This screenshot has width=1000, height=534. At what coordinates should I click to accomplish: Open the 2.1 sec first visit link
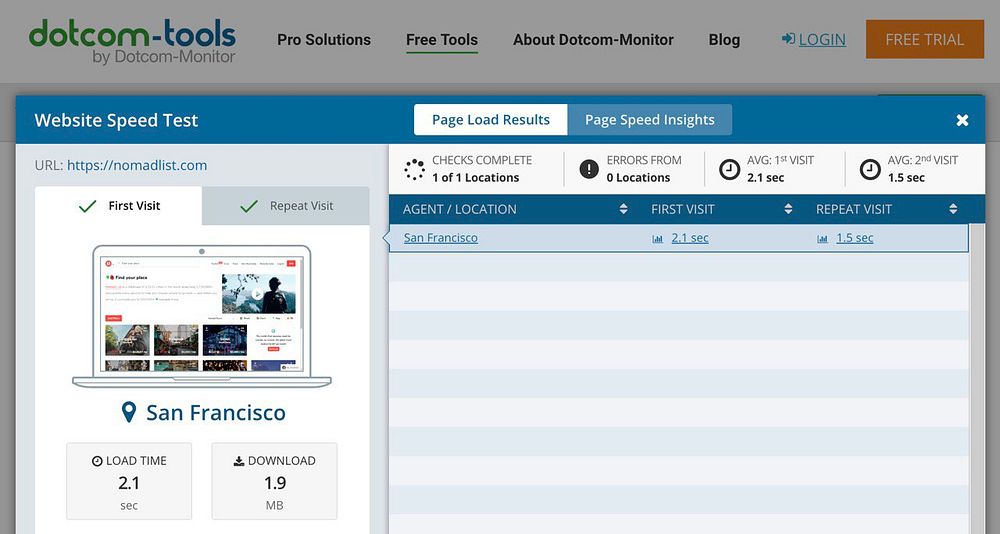[690, 237]
